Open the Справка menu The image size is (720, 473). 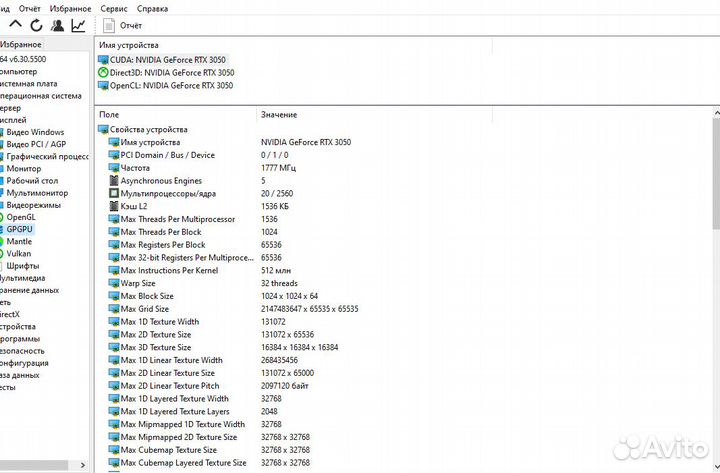pyautogui.click(x=152, y=9)
